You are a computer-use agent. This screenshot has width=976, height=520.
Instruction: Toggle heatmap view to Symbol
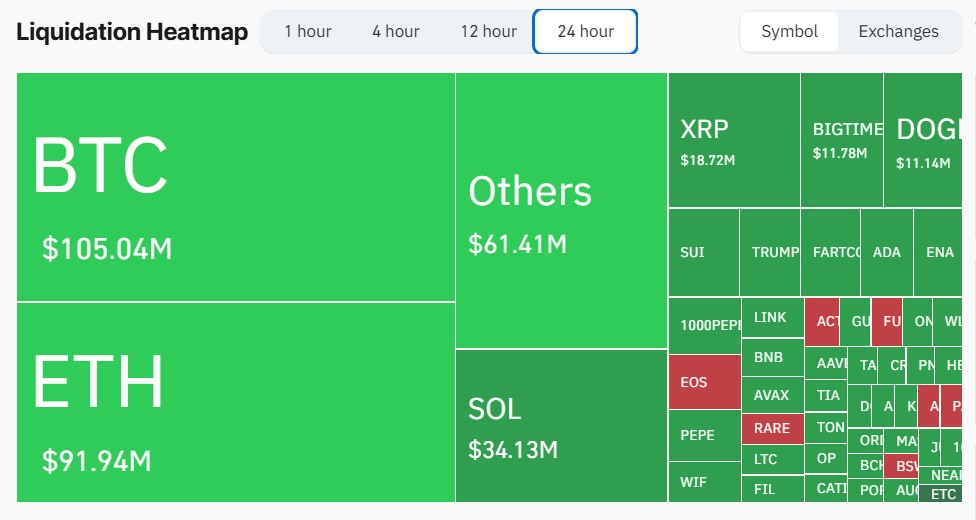pos(789,31)
